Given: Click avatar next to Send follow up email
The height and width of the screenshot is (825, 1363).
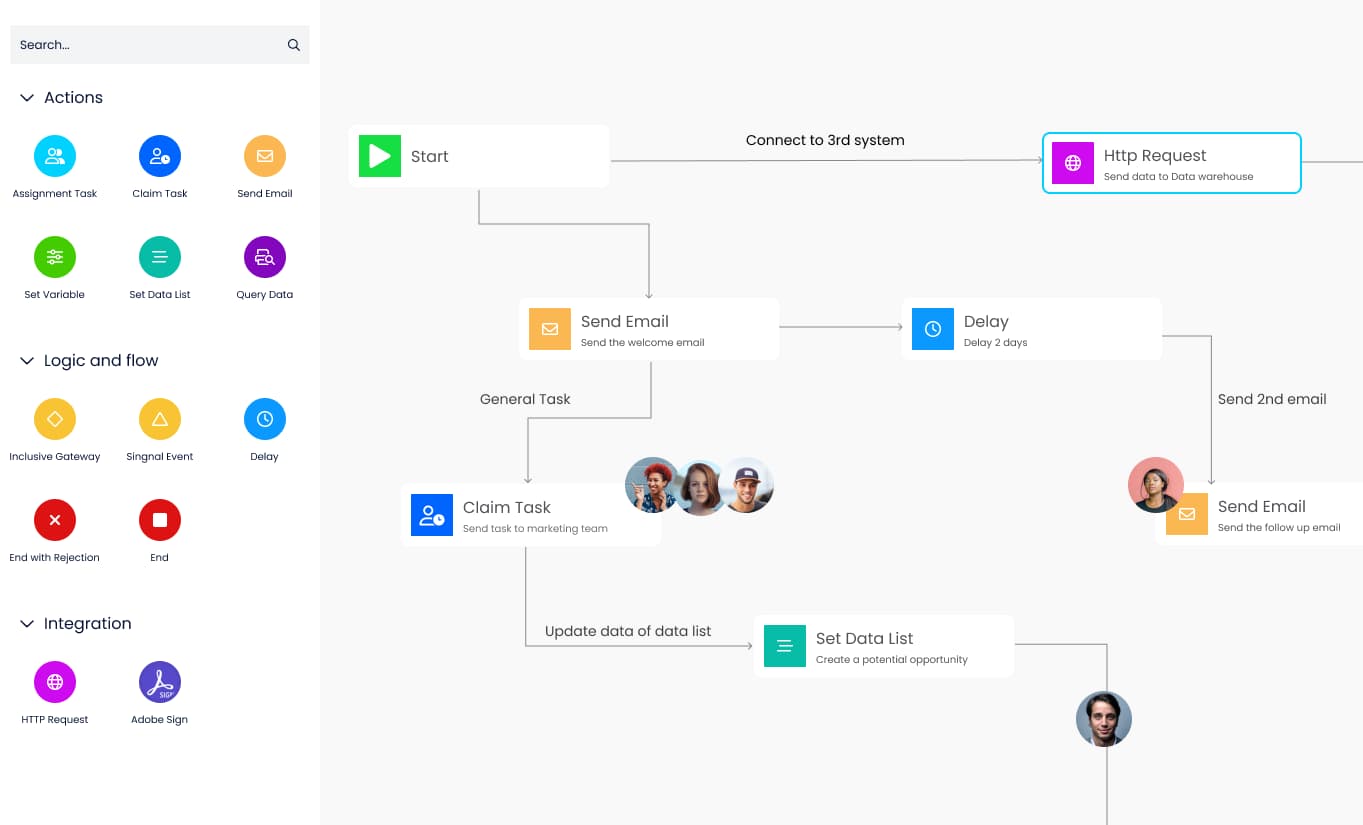Looking at the screenshot, I should 1155,484.
